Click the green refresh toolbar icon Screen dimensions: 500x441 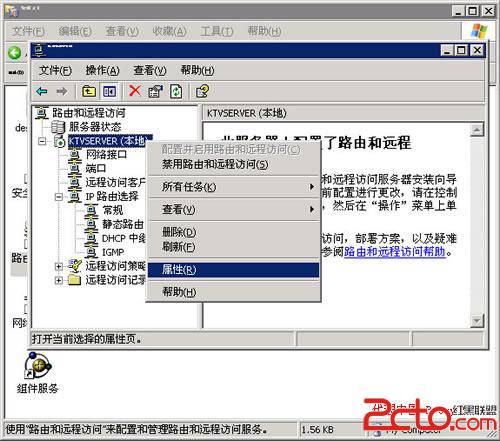point(176,91)
